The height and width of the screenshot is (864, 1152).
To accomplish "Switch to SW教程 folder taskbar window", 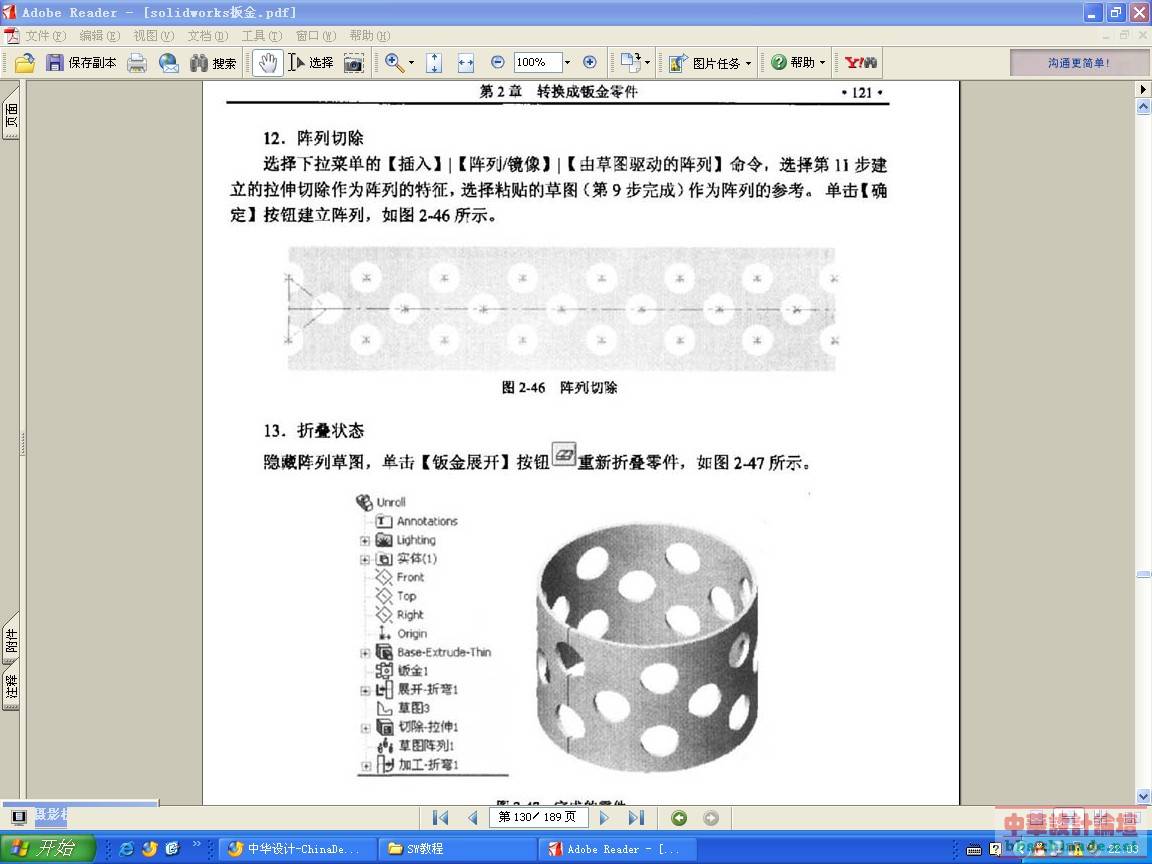I will pyautogui.click(x=457, y=849).
